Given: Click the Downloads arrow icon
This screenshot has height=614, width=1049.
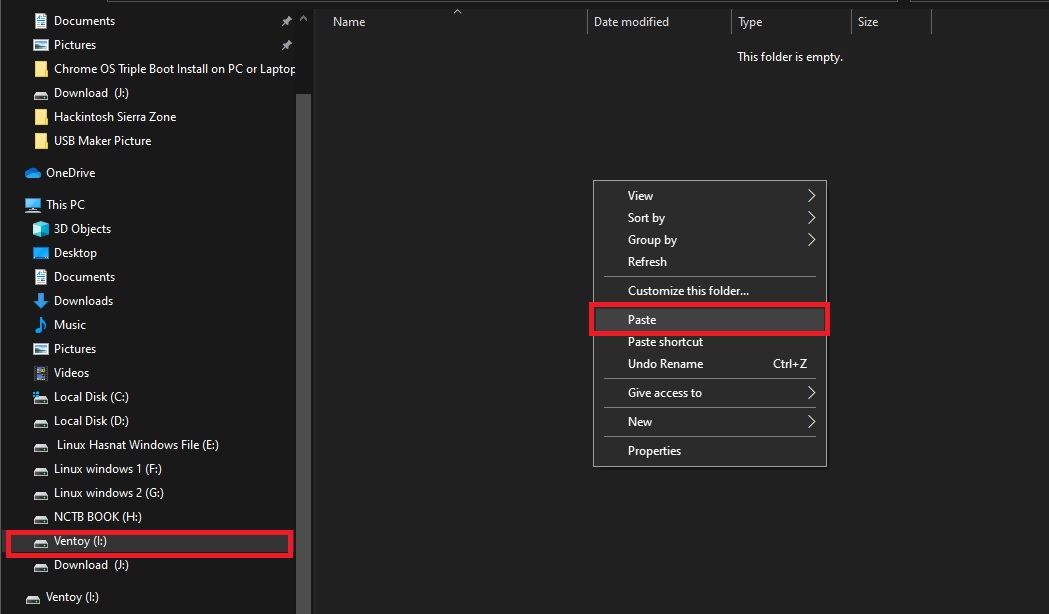Looking at the screenshot, I should (41, 301).
